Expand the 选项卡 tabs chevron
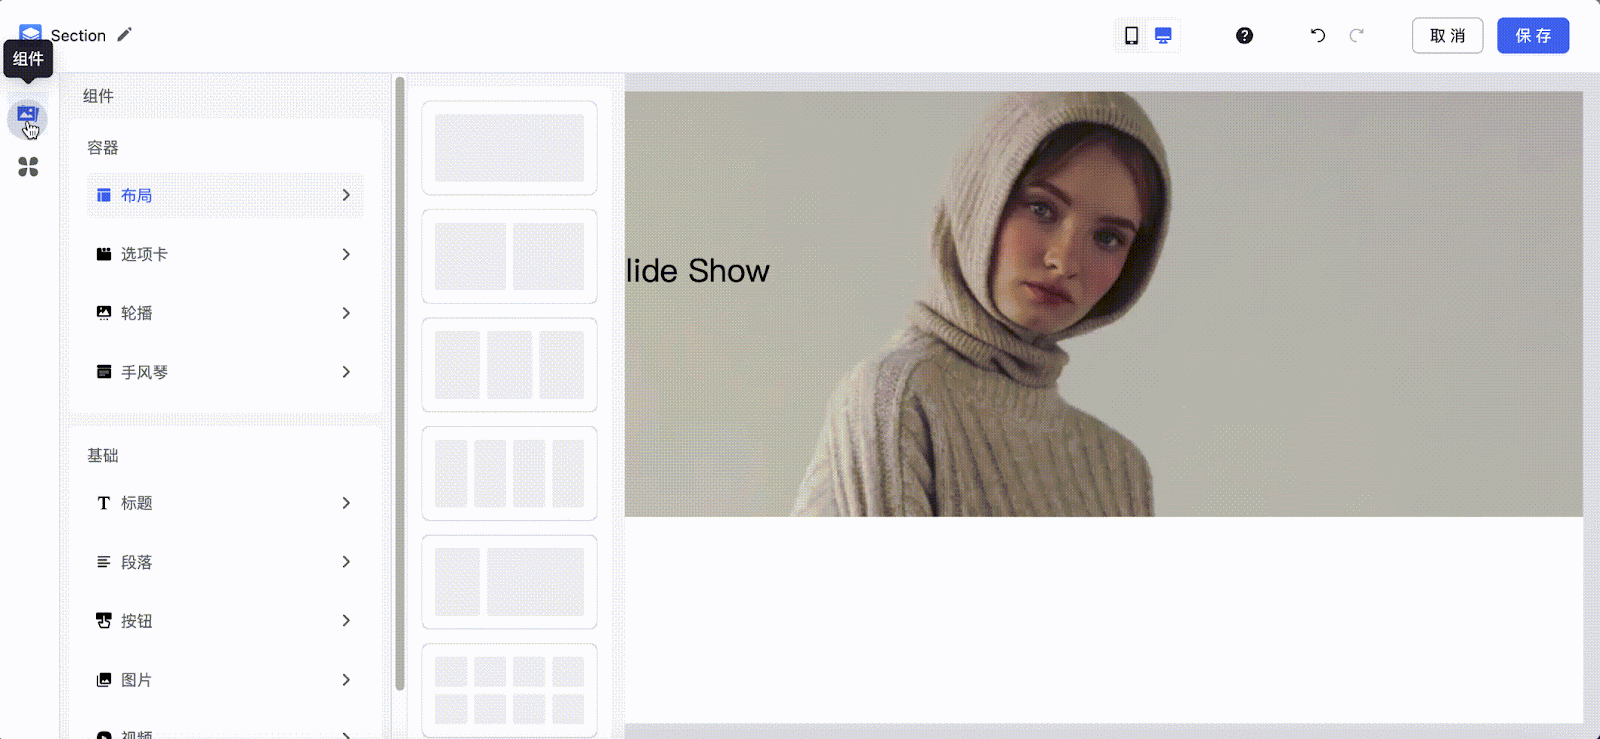The height and width of the screenshot is (739, 1600). pyautogui.click(x=346, y=255)
